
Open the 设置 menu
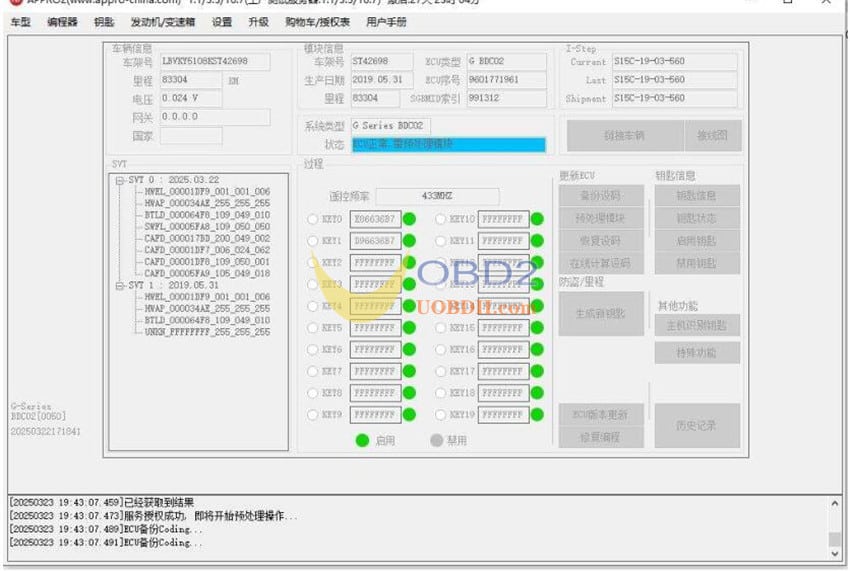click(222, 22)
